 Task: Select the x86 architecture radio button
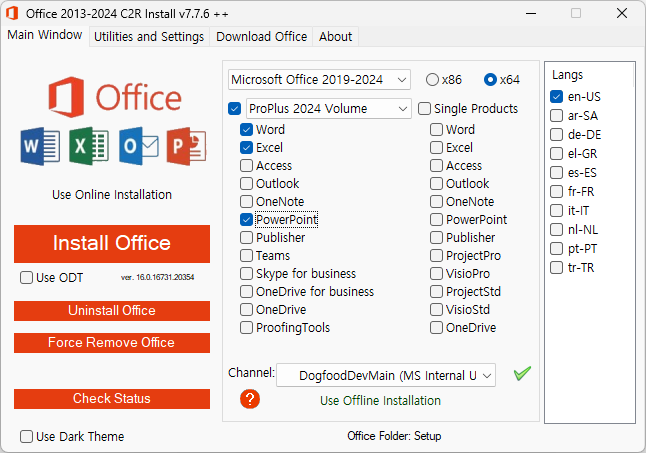pyautogui.click(x=444, y=79)
